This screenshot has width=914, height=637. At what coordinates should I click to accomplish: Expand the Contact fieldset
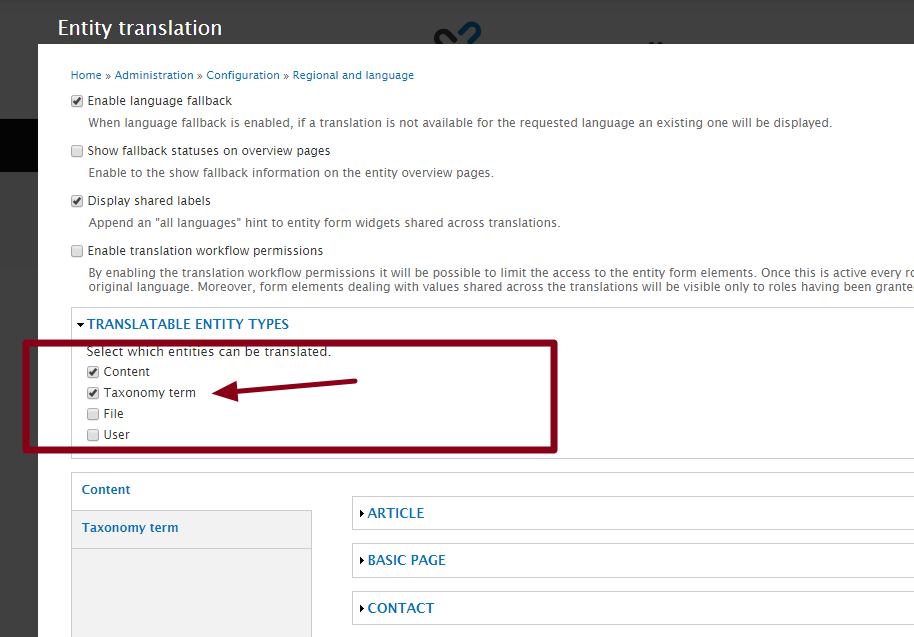tap(400, 608)
